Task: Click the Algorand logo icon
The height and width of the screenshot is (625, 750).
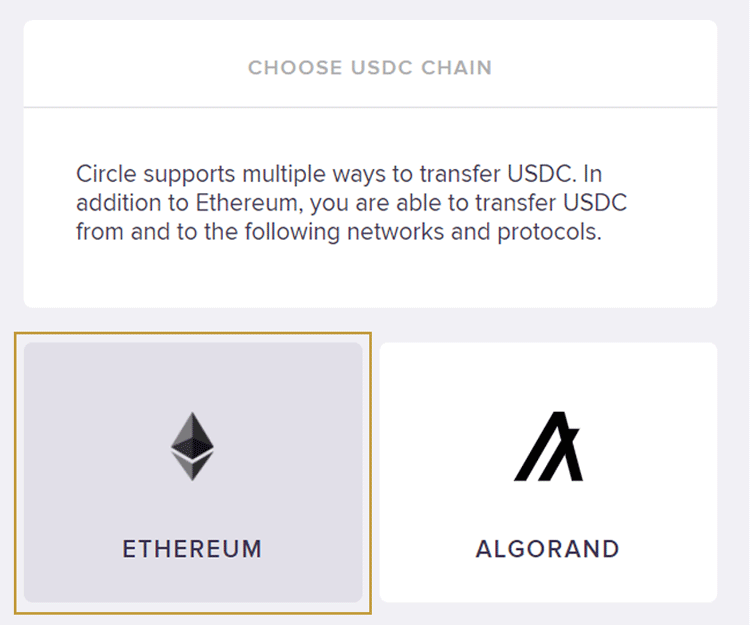Action: click(548, 446)
